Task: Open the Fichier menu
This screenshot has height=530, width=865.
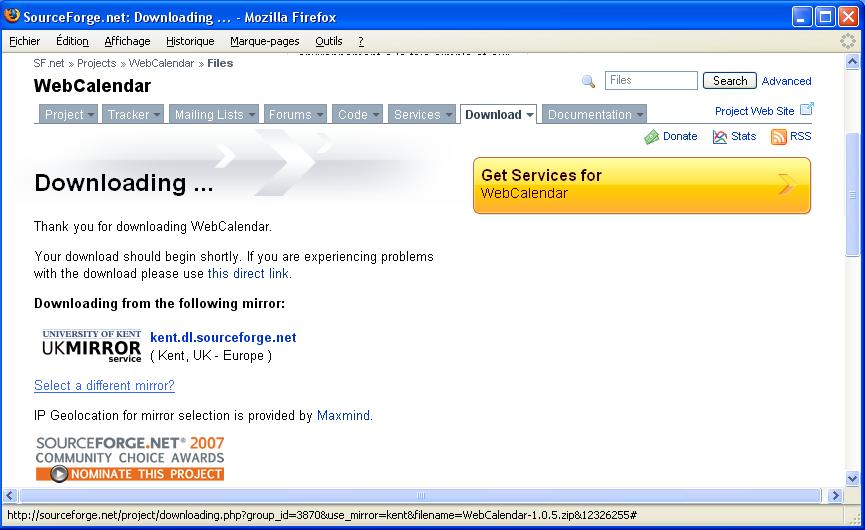Action: coord(25,41)
